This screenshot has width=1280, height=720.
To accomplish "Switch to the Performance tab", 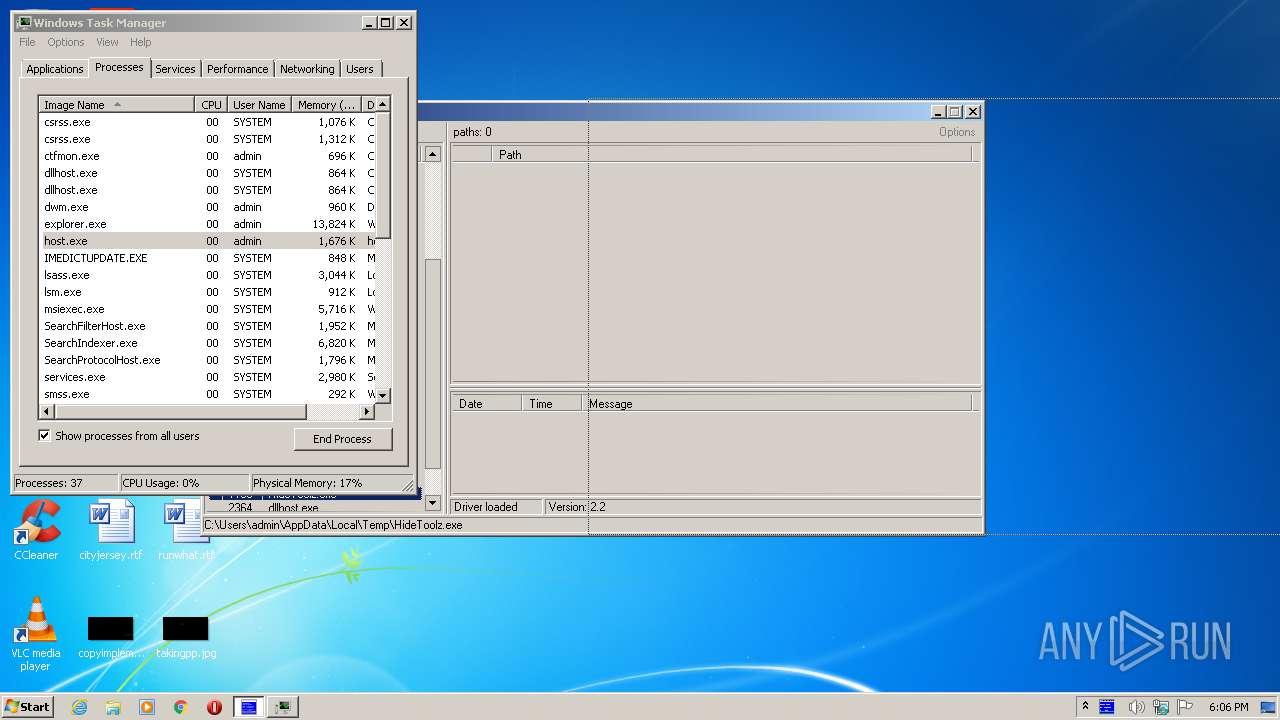I will click(x=237, y=69).
